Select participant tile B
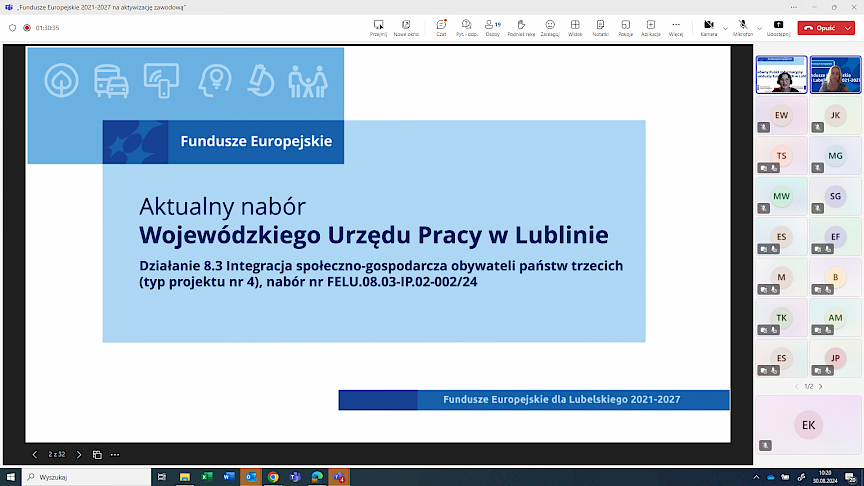This screenshot has width=864, height=486. click(835, 277)
